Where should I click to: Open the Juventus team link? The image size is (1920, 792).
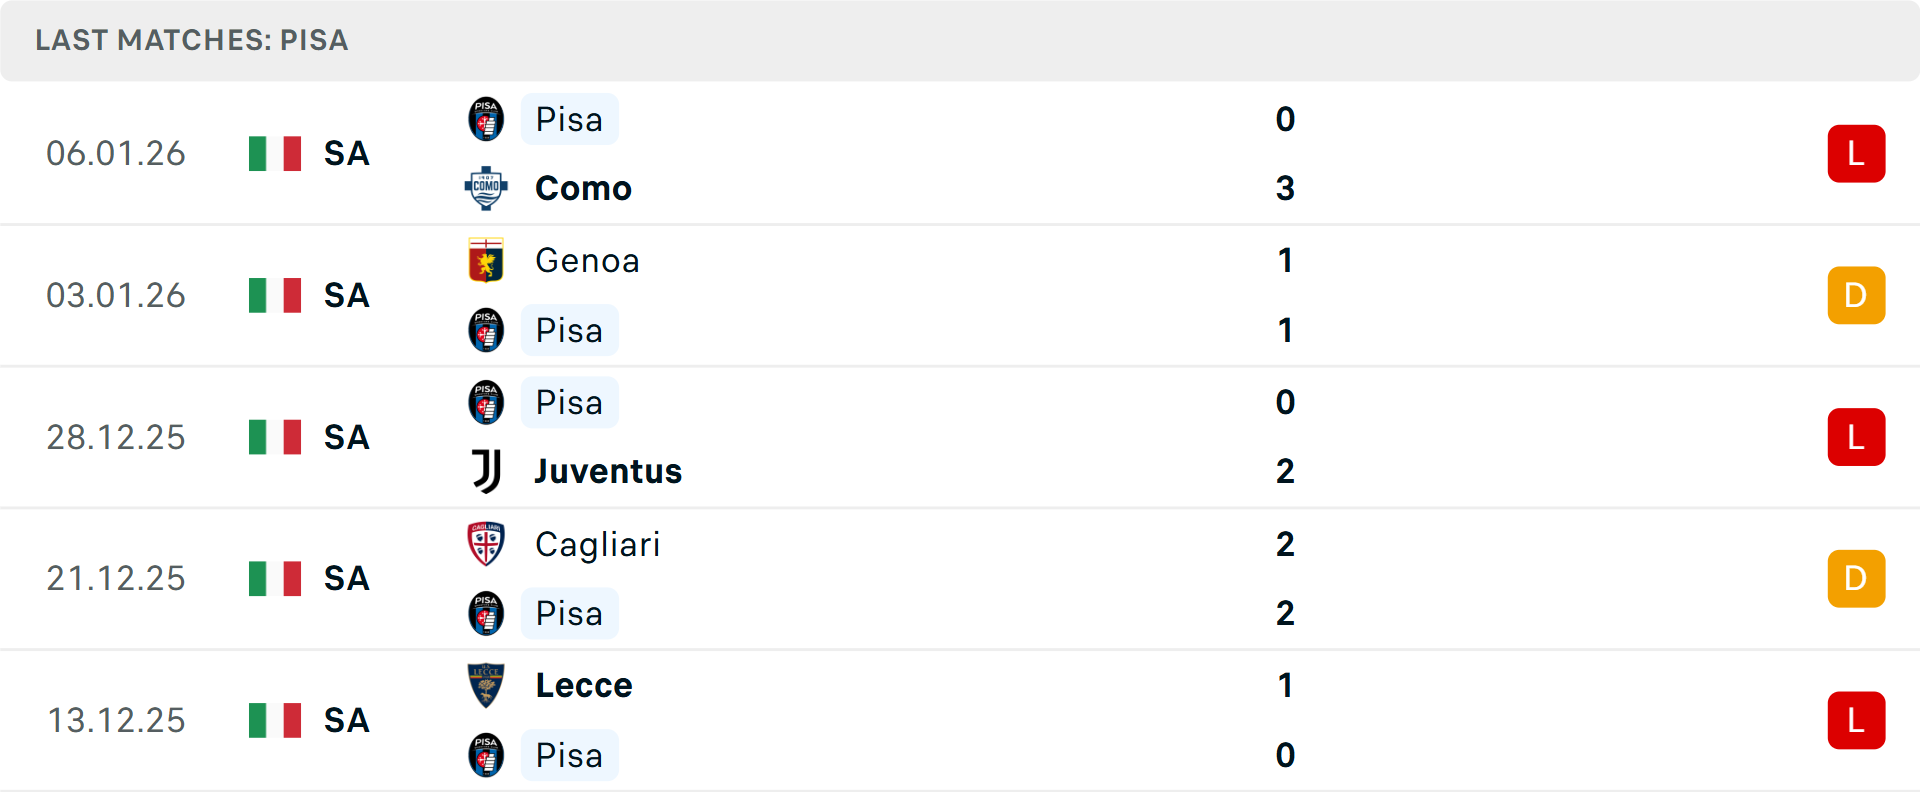[x=608, y=471]
